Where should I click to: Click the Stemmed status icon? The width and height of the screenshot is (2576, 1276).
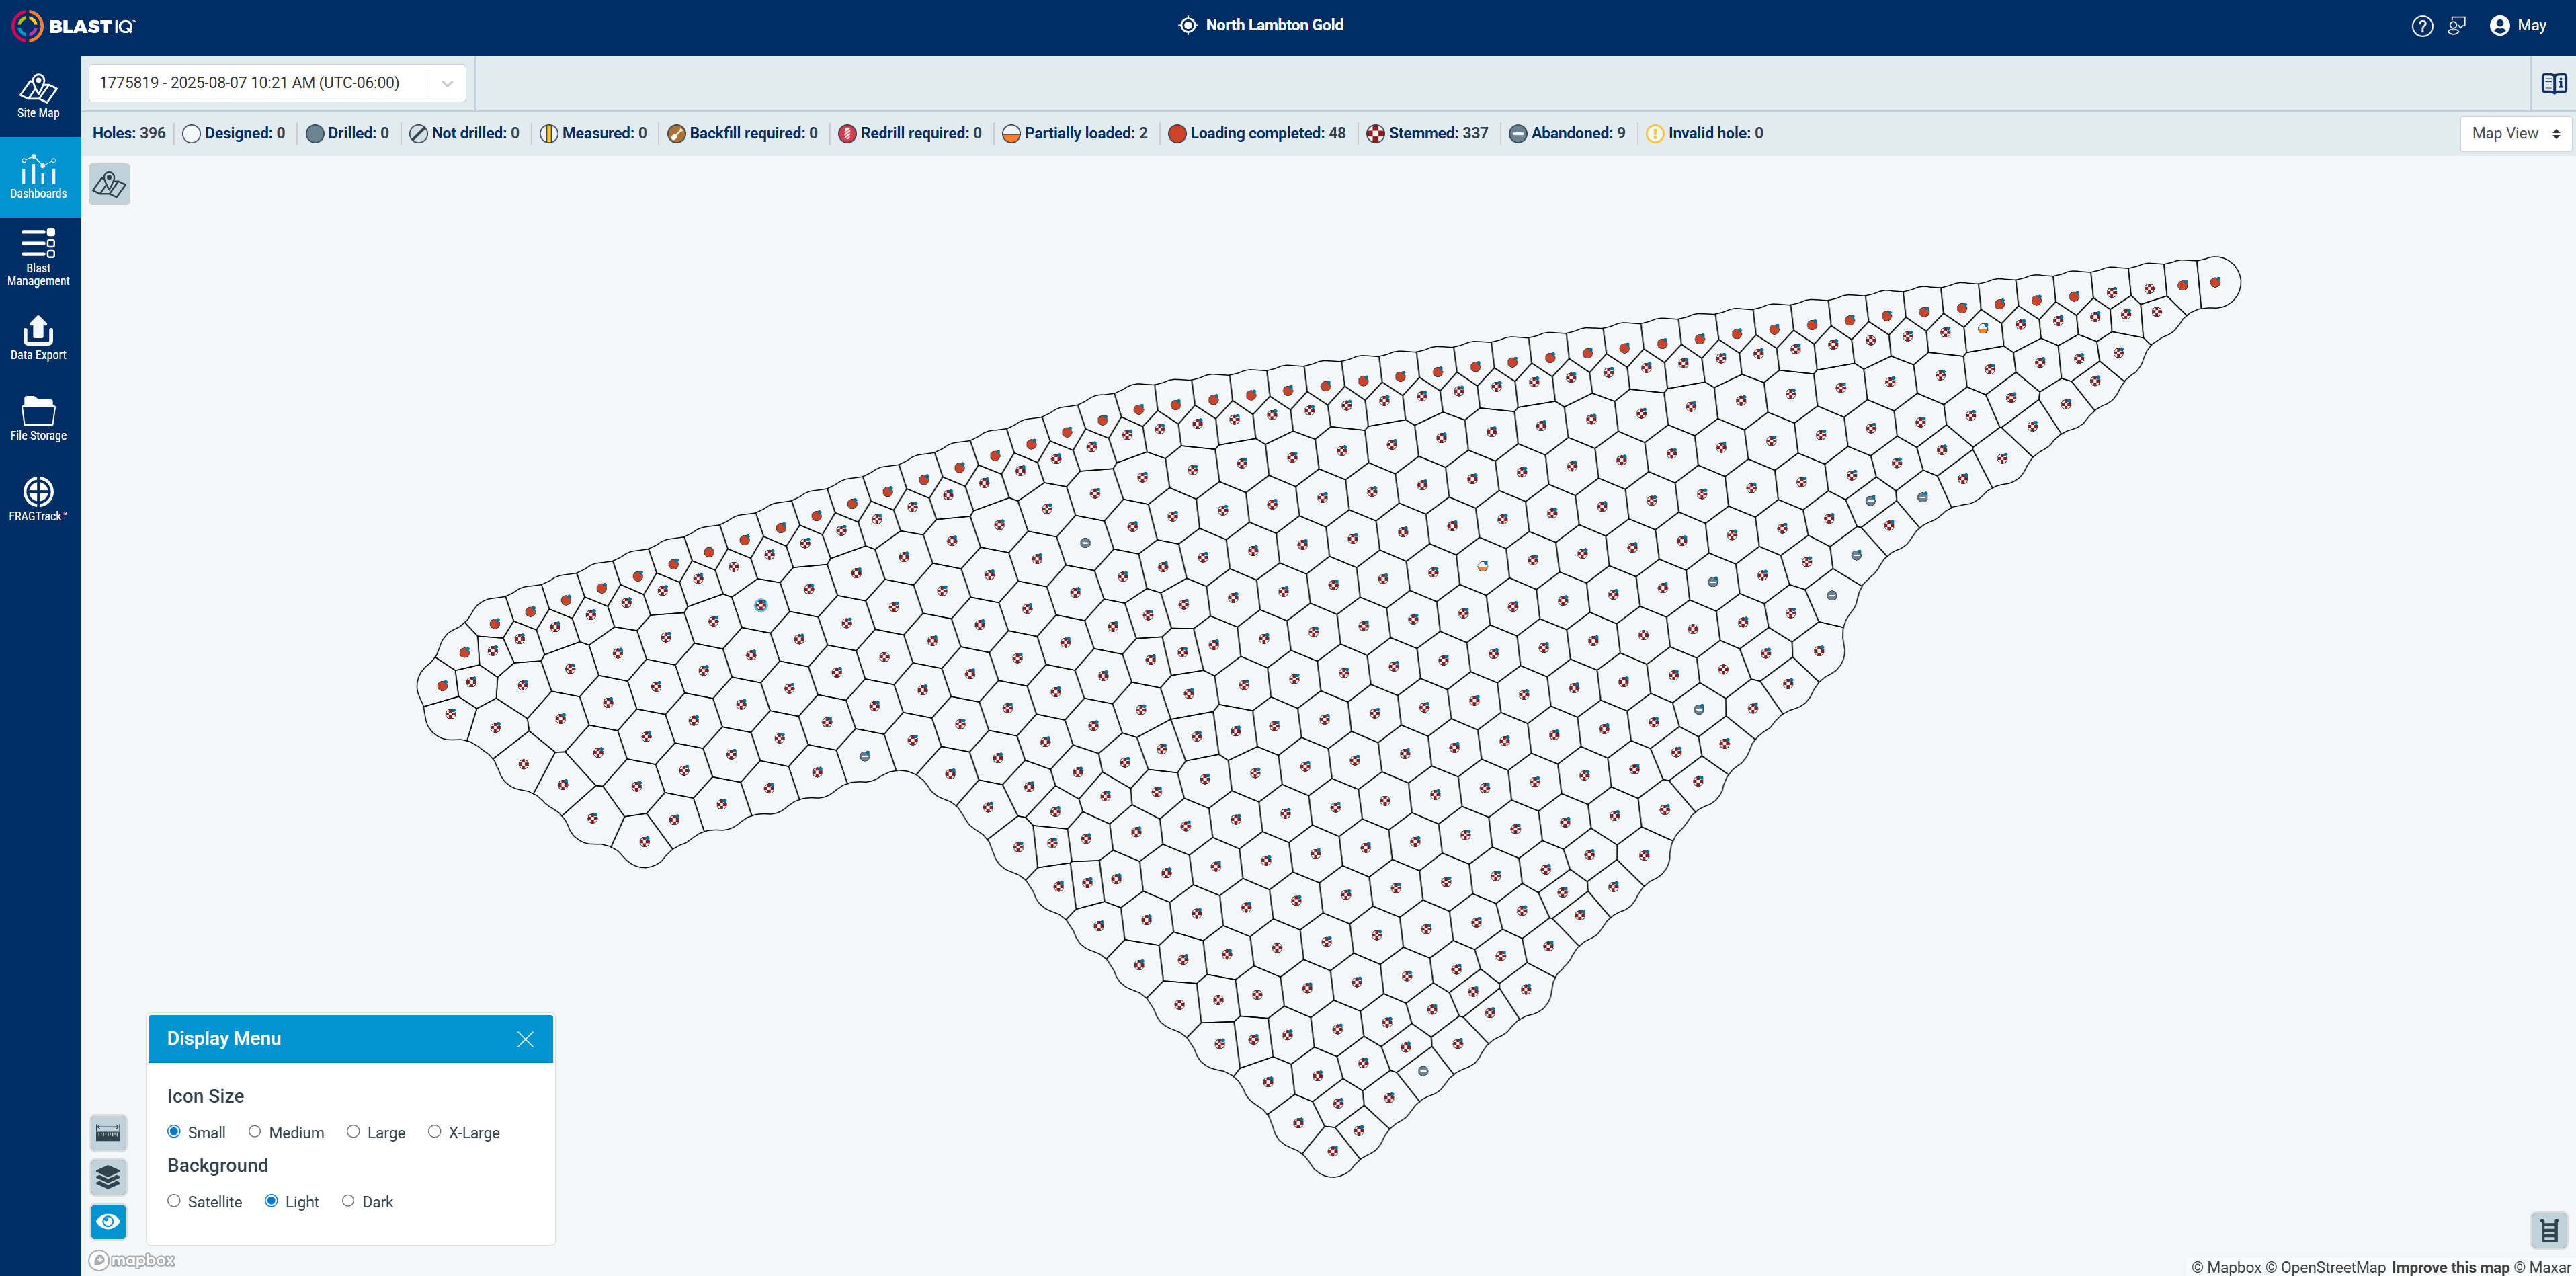[1376, 134]
